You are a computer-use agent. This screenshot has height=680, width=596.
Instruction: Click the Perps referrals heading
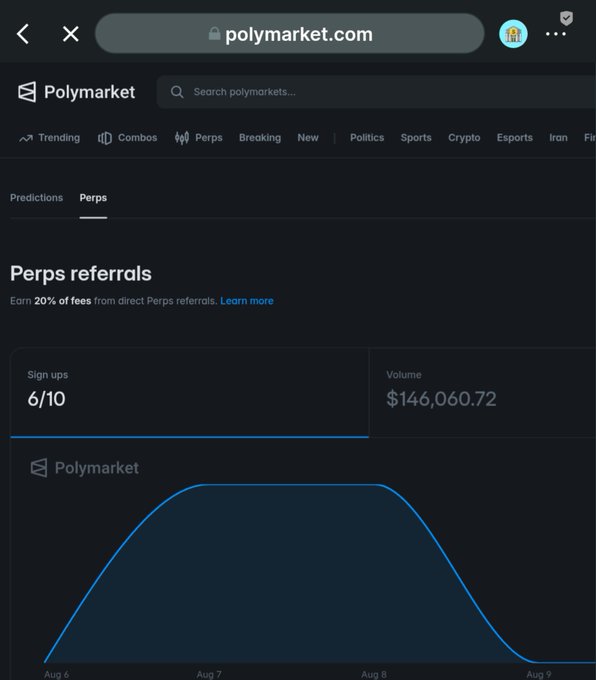pyautogui.click(x=81, y=274)
